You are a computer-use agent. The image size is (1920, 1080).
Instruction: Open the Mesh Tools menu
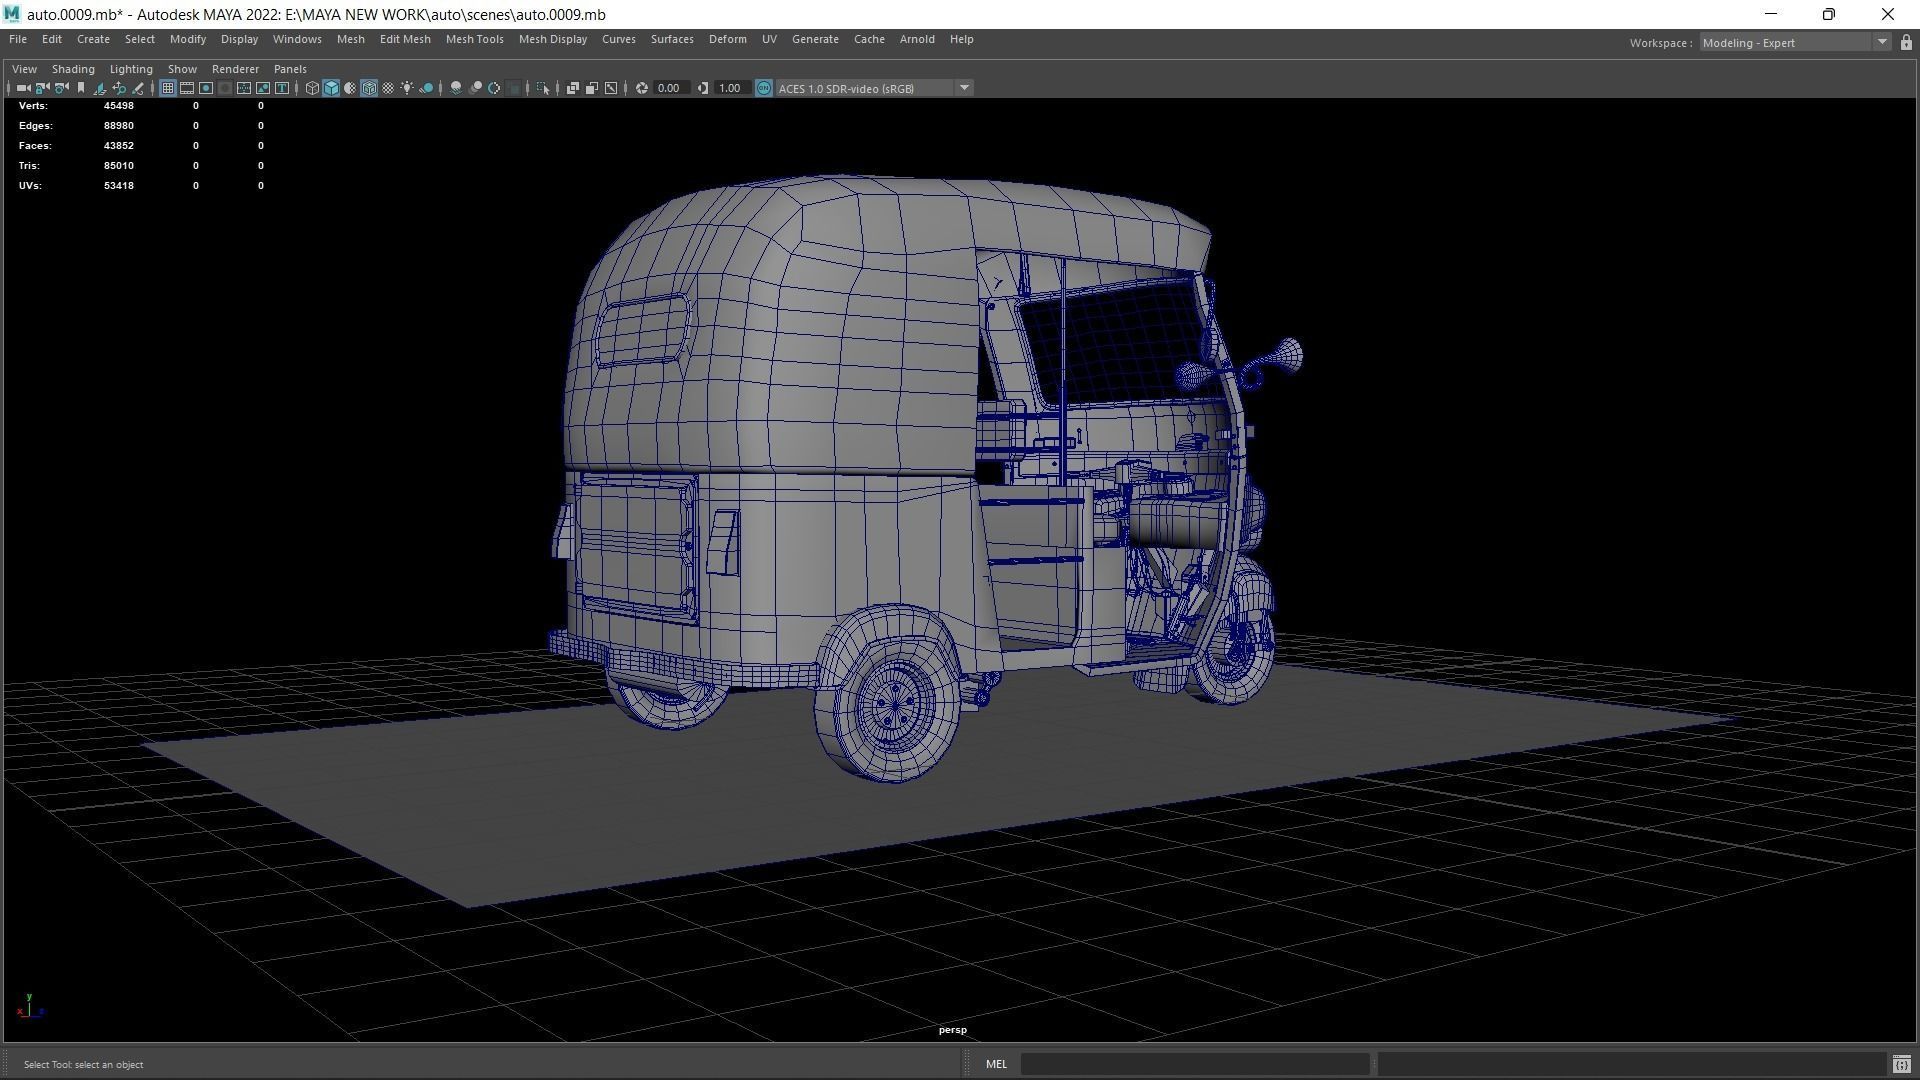tap(475, 39)
